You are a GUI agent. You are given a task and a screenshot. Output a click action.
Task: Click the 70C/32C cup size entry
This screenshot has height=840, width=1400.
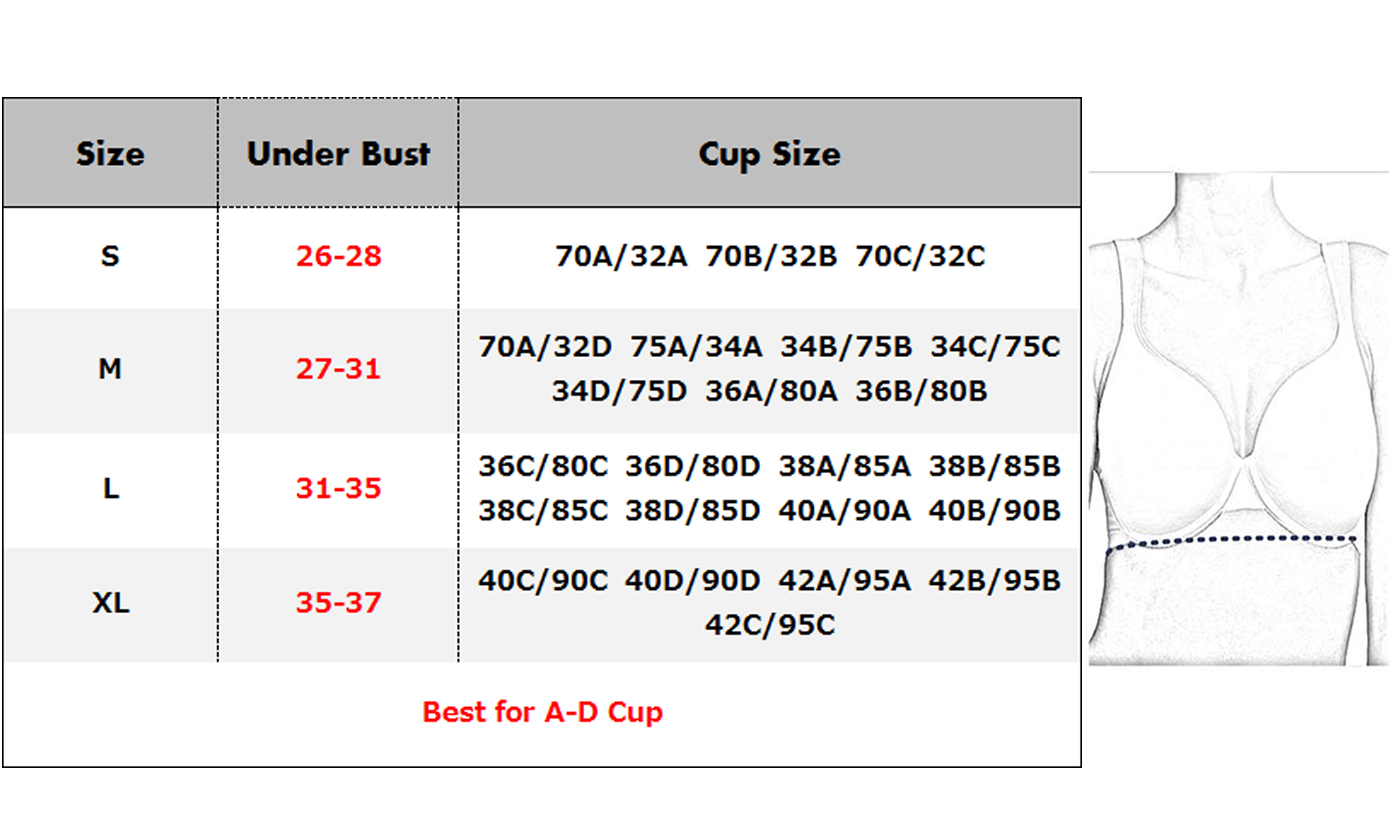[x=920, y=257]
